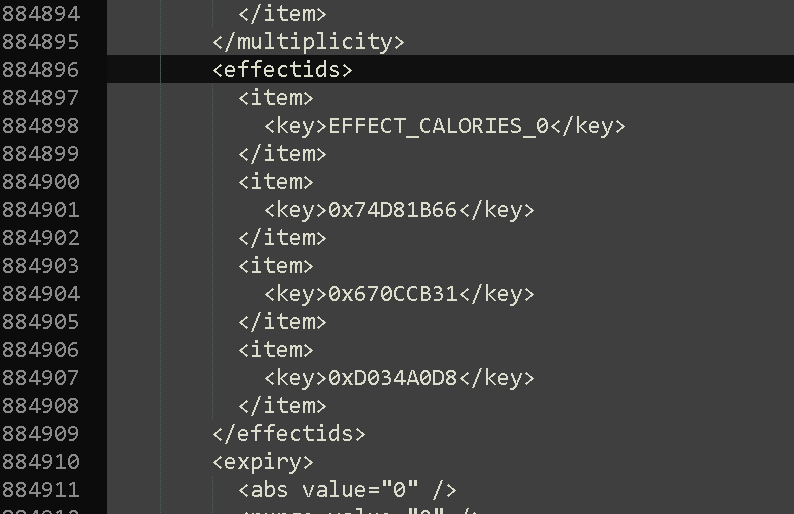Viewport: 794px width, 514px height.
Task: Click the closing item tag on line 884908
Action: point(282,406)
